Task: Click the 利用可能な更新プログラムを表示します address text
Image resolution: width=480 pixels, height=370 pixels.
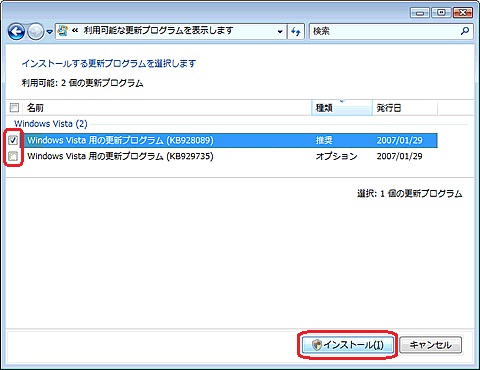Action: pos(158,31)
